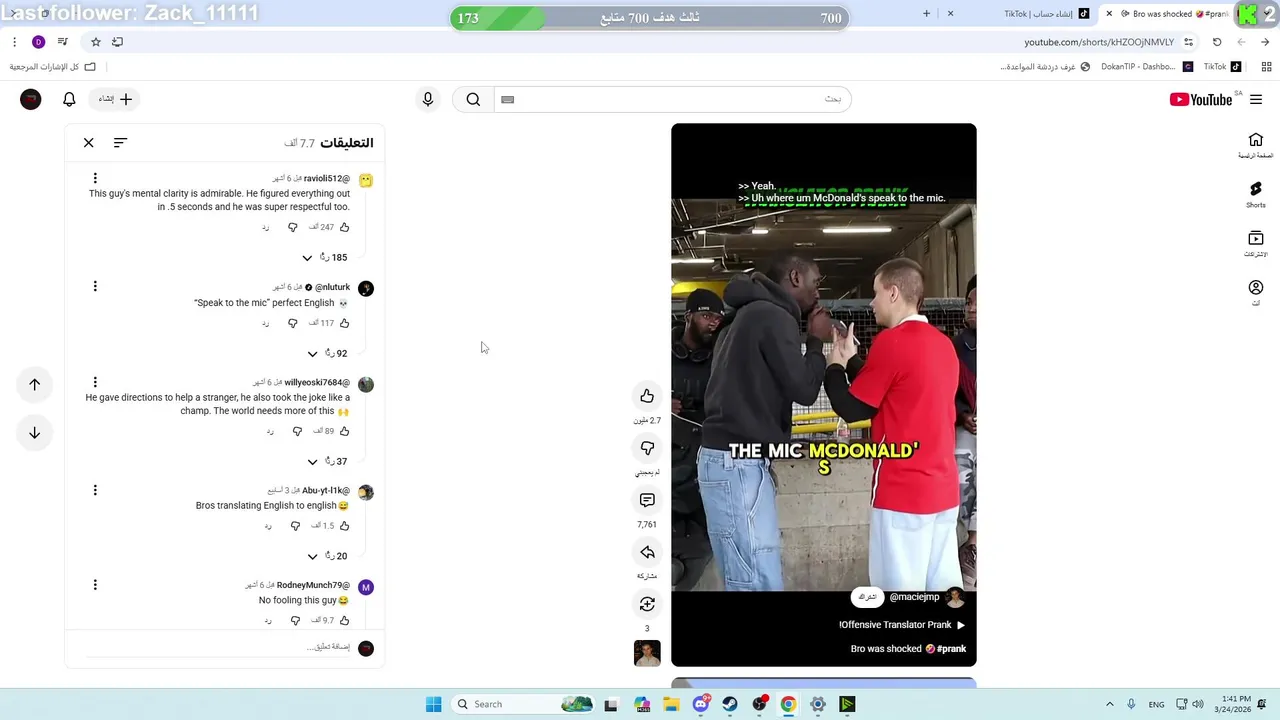Open the Create (إنشاء) button

pyautogui.click(x=114, y=99)
